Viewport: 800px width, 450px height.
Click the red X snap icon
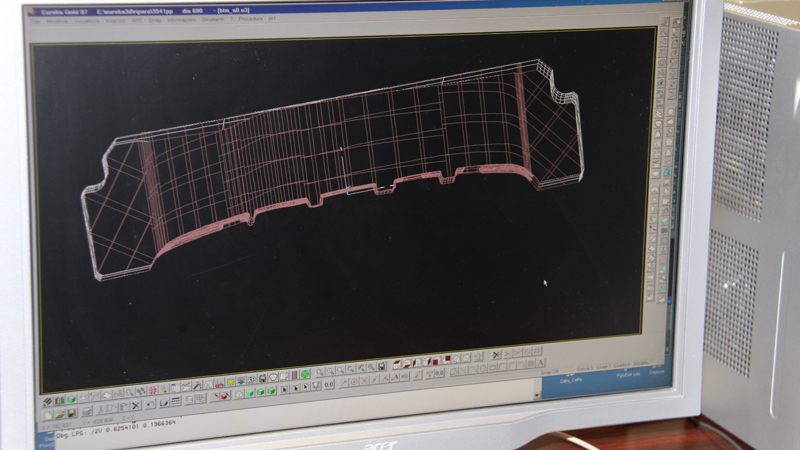[x=364, y=381]
